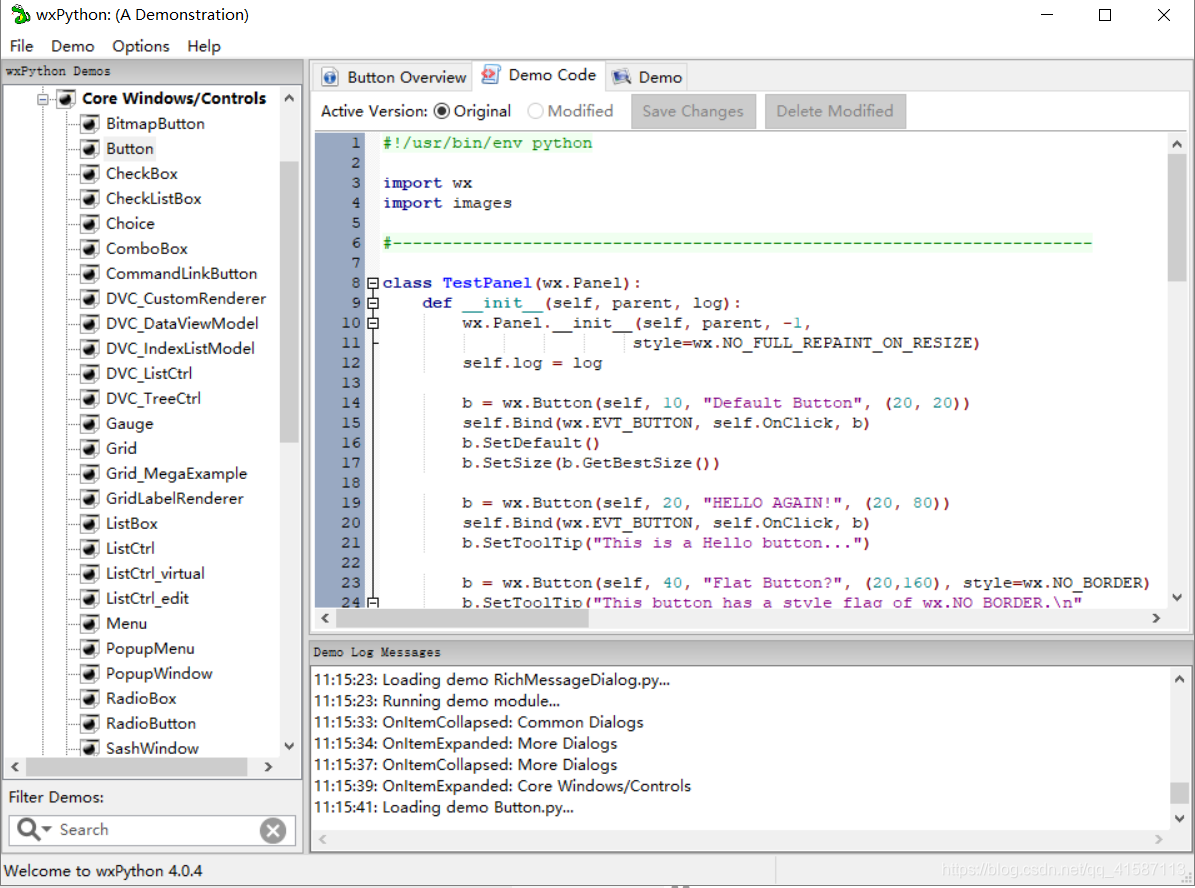Collapse the Core Windows/Controls tree node

42,98
